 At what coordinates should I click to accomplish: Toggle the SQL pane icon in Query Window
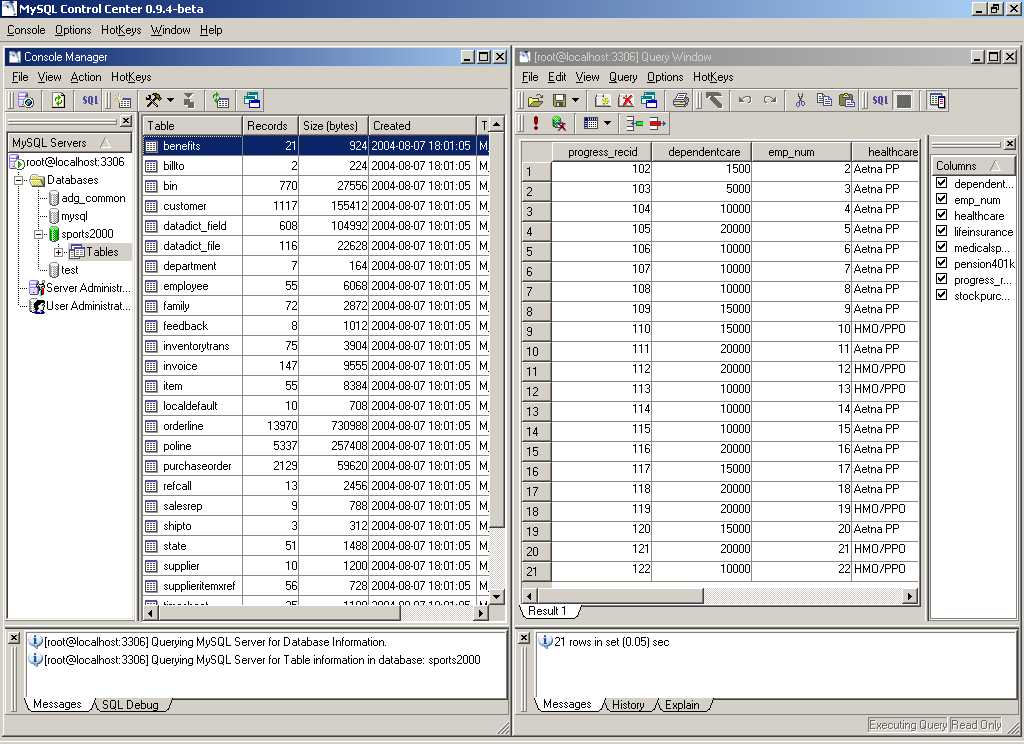(x=880, y=101)
